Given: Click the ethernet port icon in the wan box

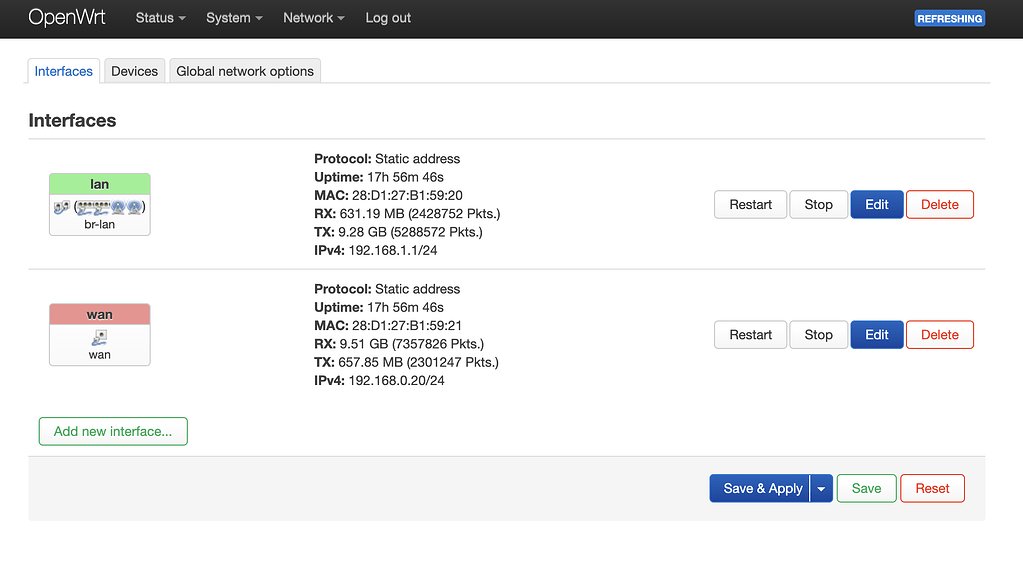Looking at the screenshot, I should pyautogui.click(x=99, y=335).
